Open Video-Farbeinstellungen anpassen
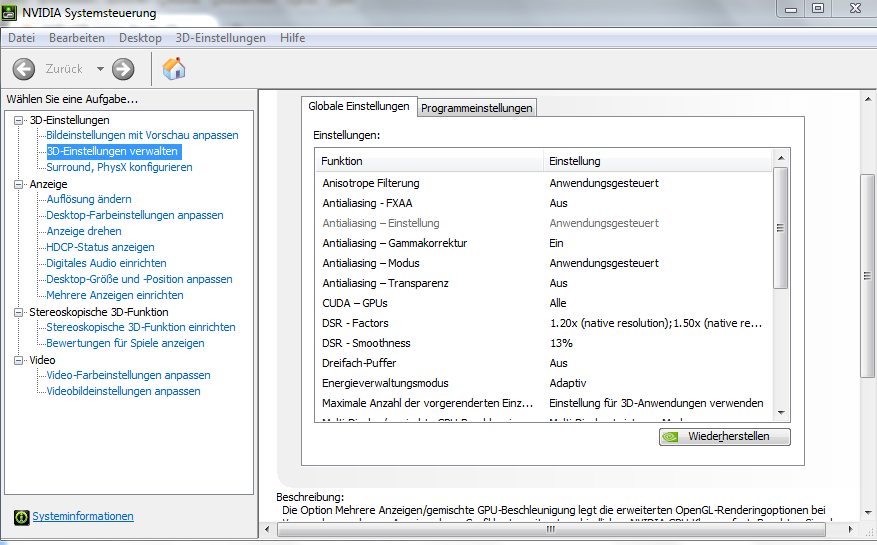 [x=129, y=375]
